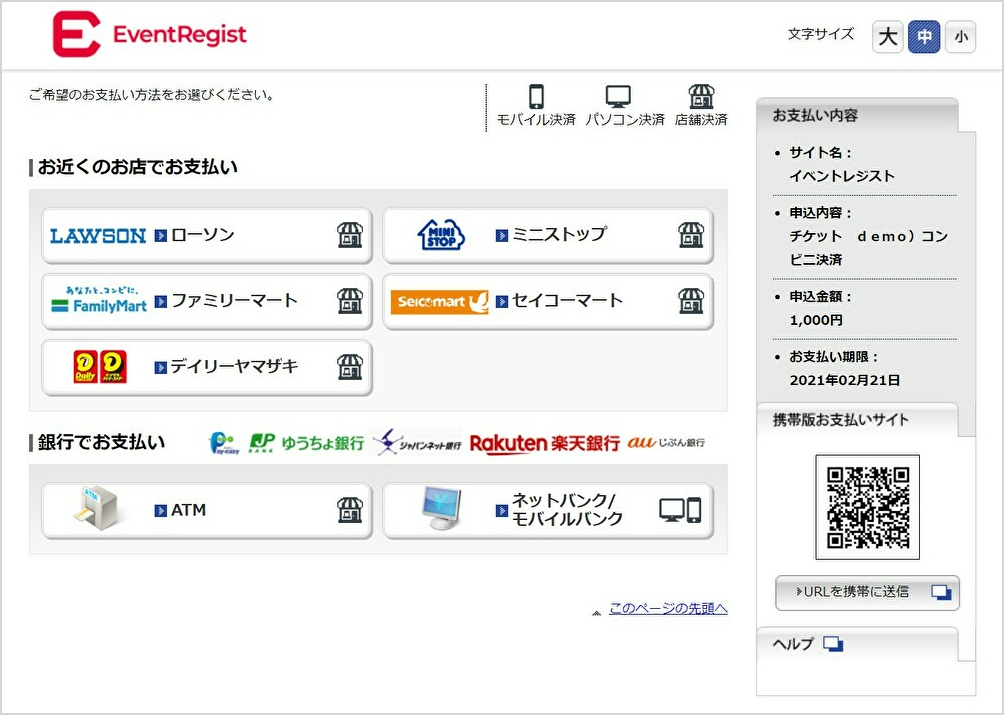Viewport: 1004px width, 715px height.
Task: Choose デイリーヤマザキ payment option
Action: (207, 367)
